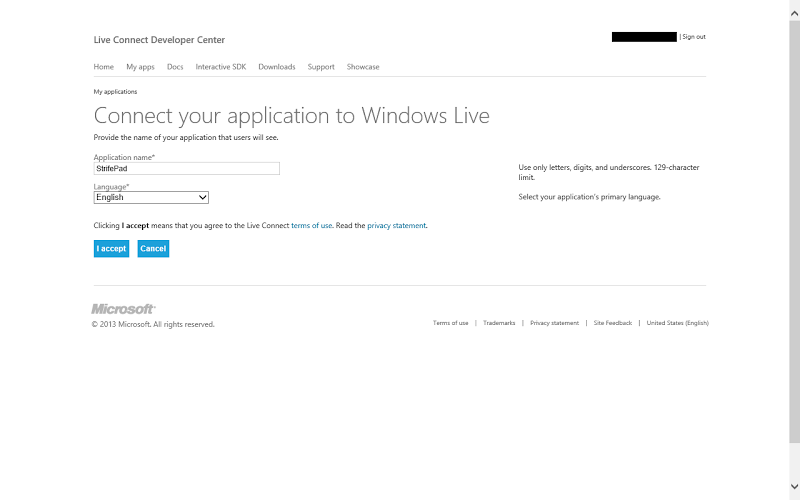800x500 pixels.
Task: Click the My applications breadcrumb
Action: point(115,92)
